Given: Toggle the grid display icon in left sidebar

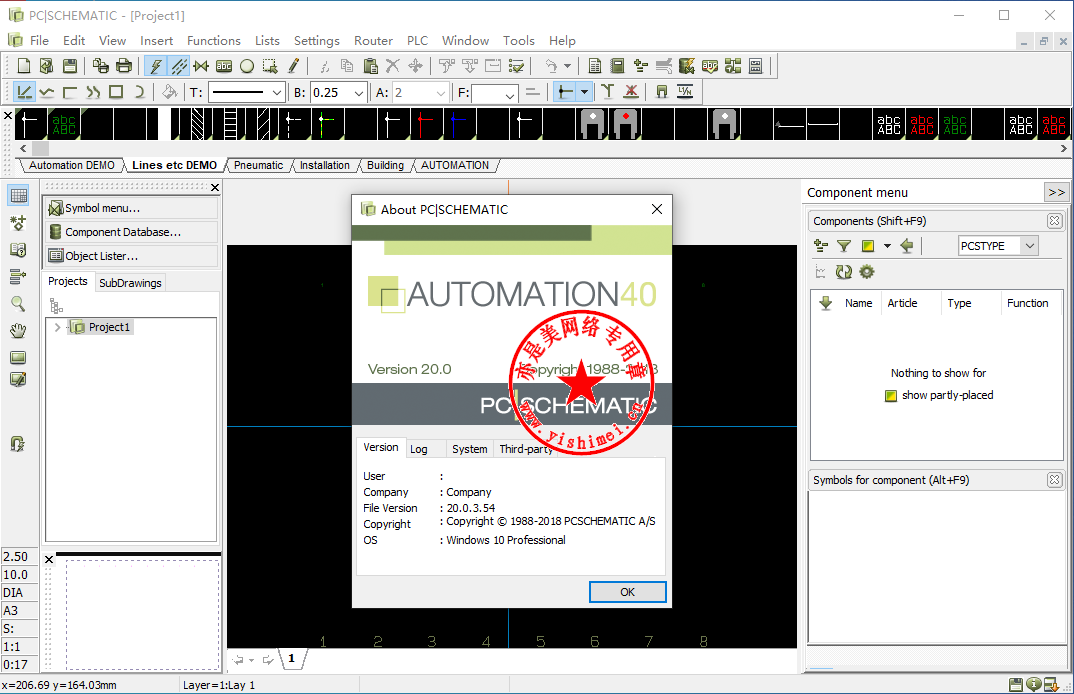Looking at the screenshot, I should click(18, 196).
